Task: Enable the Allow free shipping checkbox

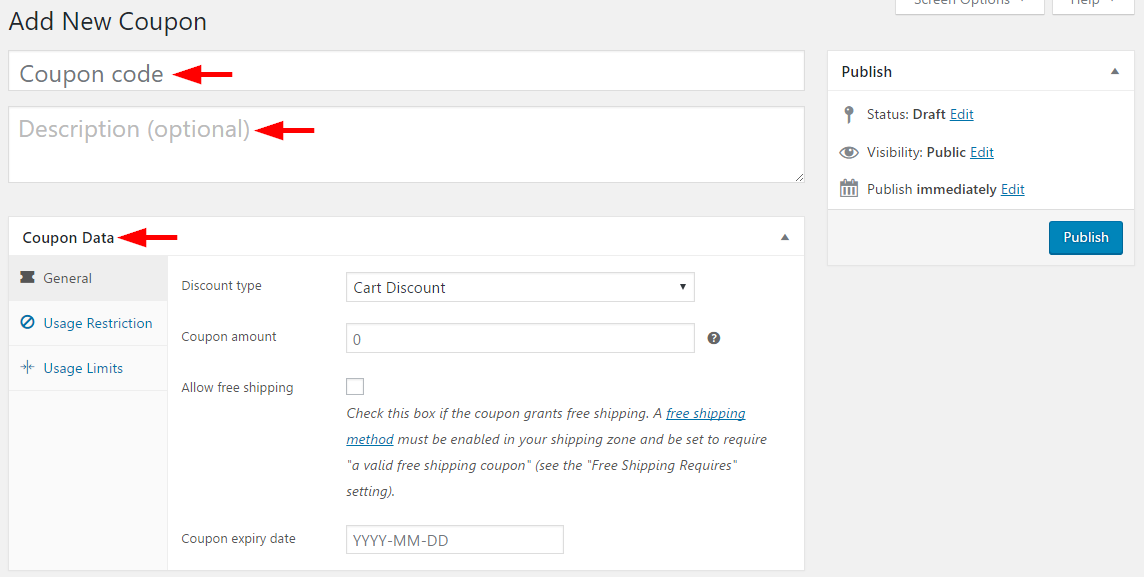Action: click(x=355, y=387)
